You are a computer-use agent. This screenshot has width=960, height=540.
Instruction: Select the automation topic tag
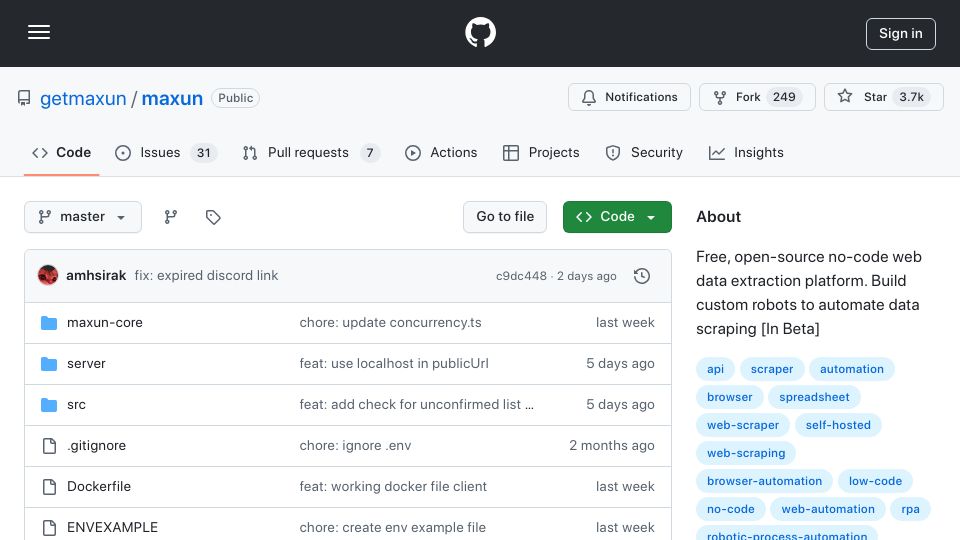pos(852,369)
